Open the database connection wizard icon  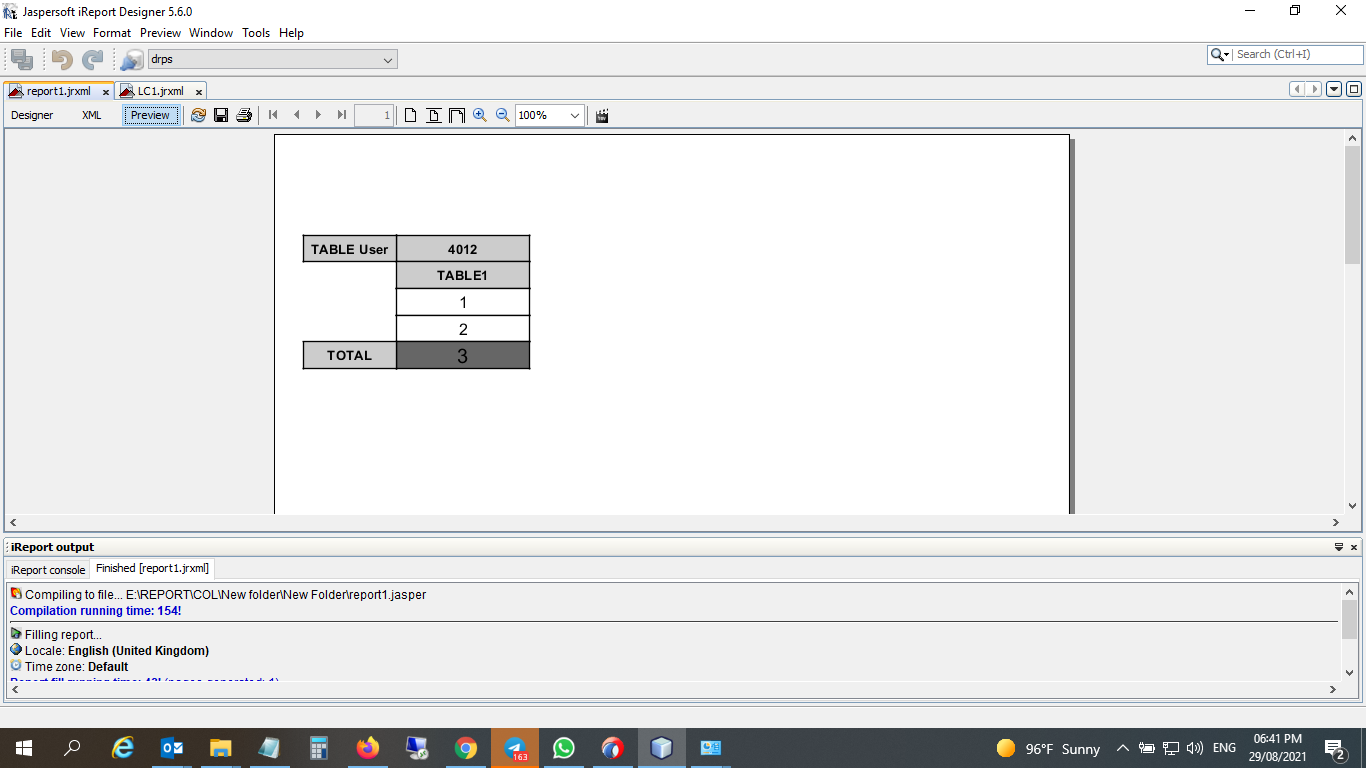pyautogui.click(x=131, y=58)
